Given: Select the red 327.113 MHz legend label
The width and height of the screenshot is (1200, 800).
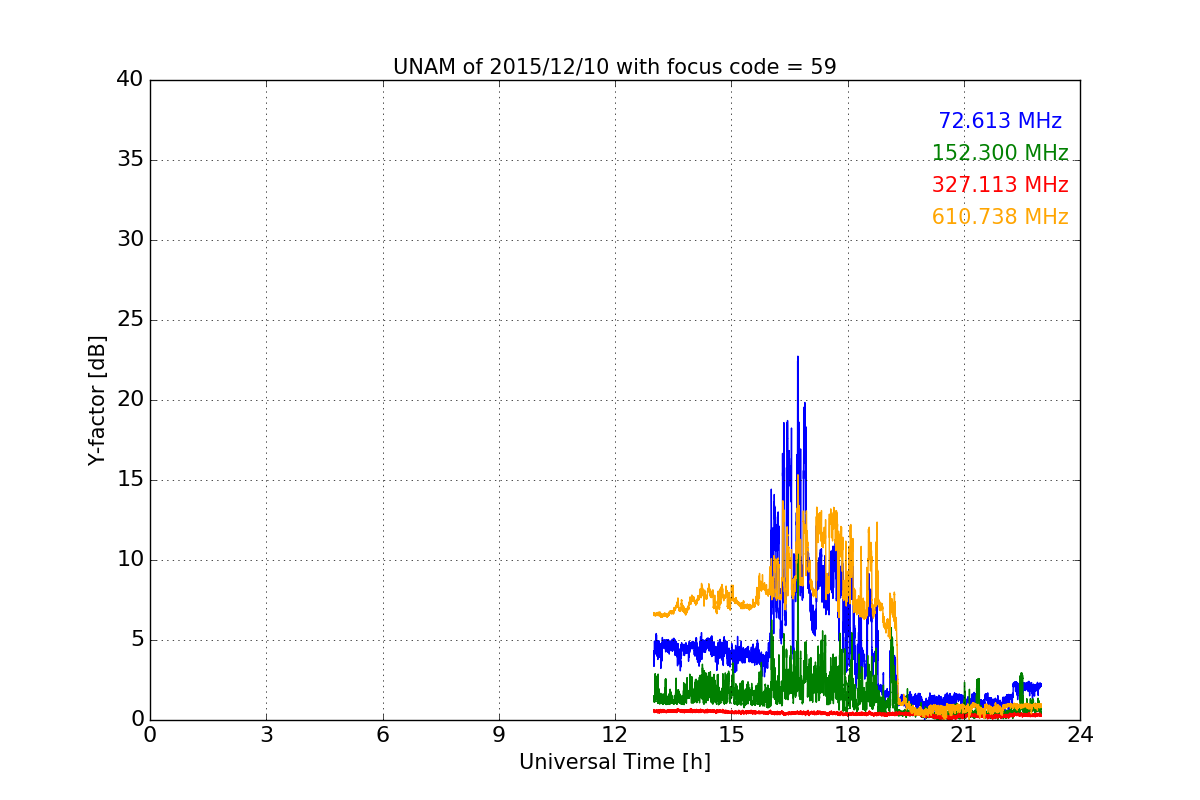Looking at the screenshot, I should [x=1000, y=185].
